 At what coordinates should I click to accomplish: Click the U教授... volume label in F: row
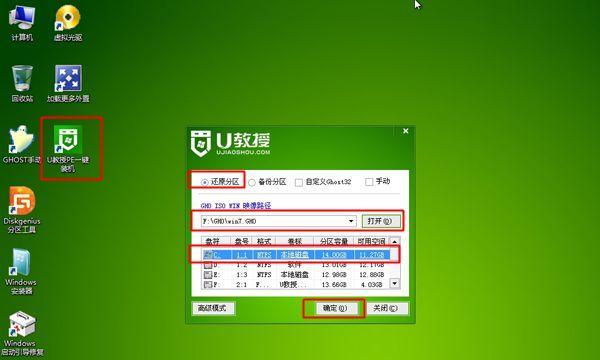pyautogui.click(x=293, y=285)
